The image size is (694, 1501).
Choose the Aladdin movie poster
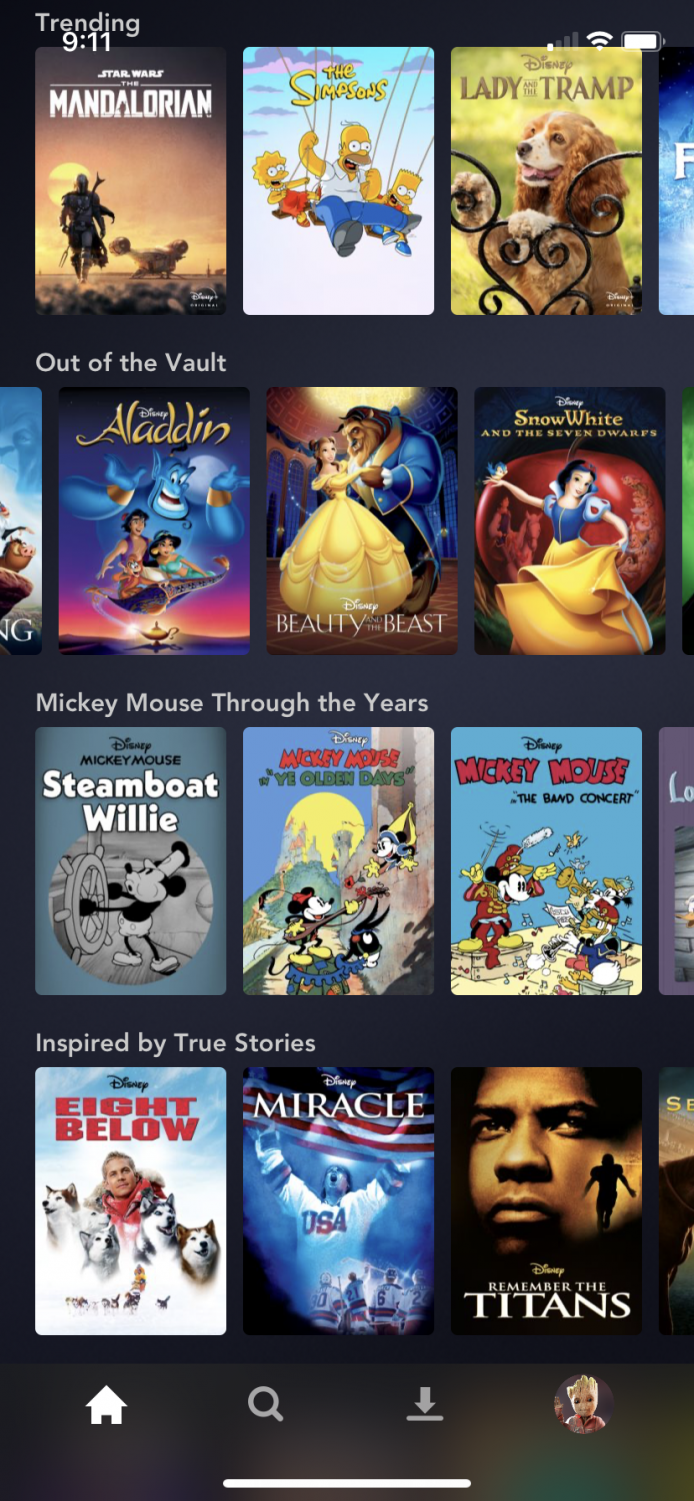[154, 521]
